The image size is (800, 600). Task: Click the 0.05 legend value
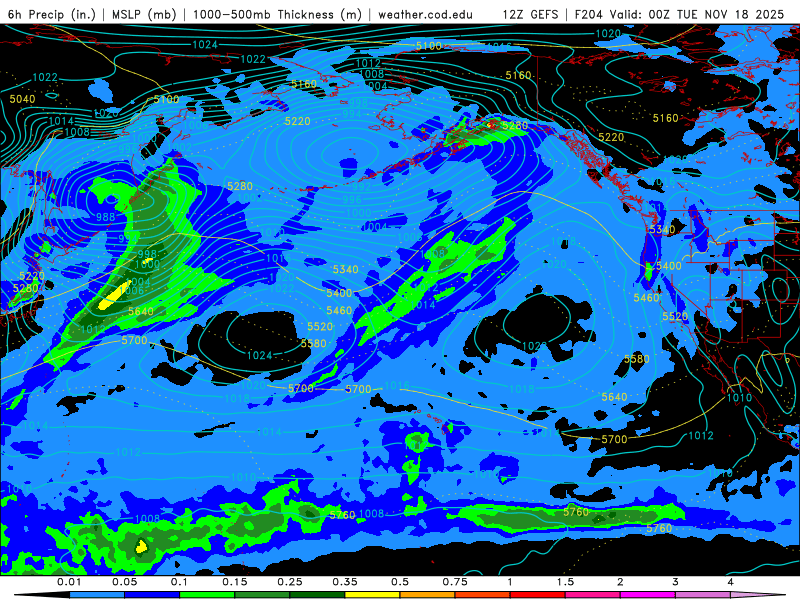point(124,582)
